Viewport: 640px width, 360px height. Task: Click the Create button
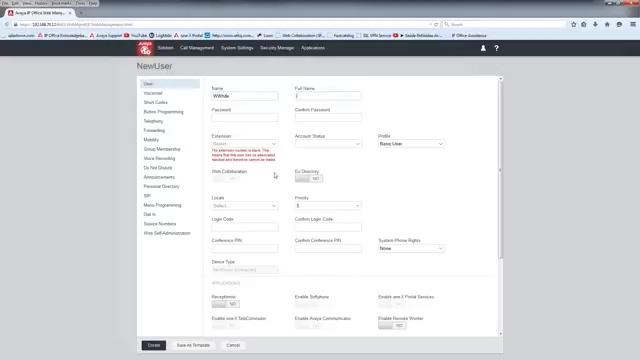click(154, 345)
